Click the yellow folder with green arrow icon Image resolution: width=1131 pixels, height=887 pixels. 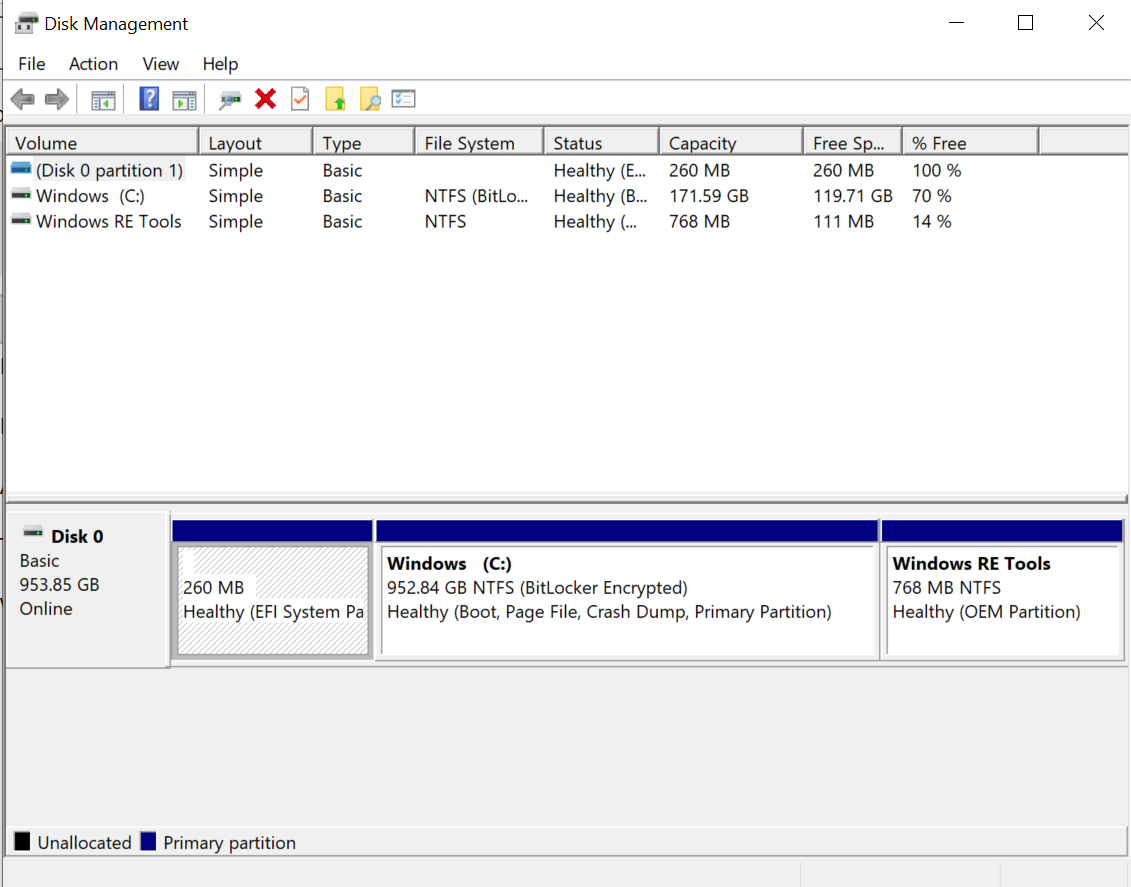coord(335,99)
